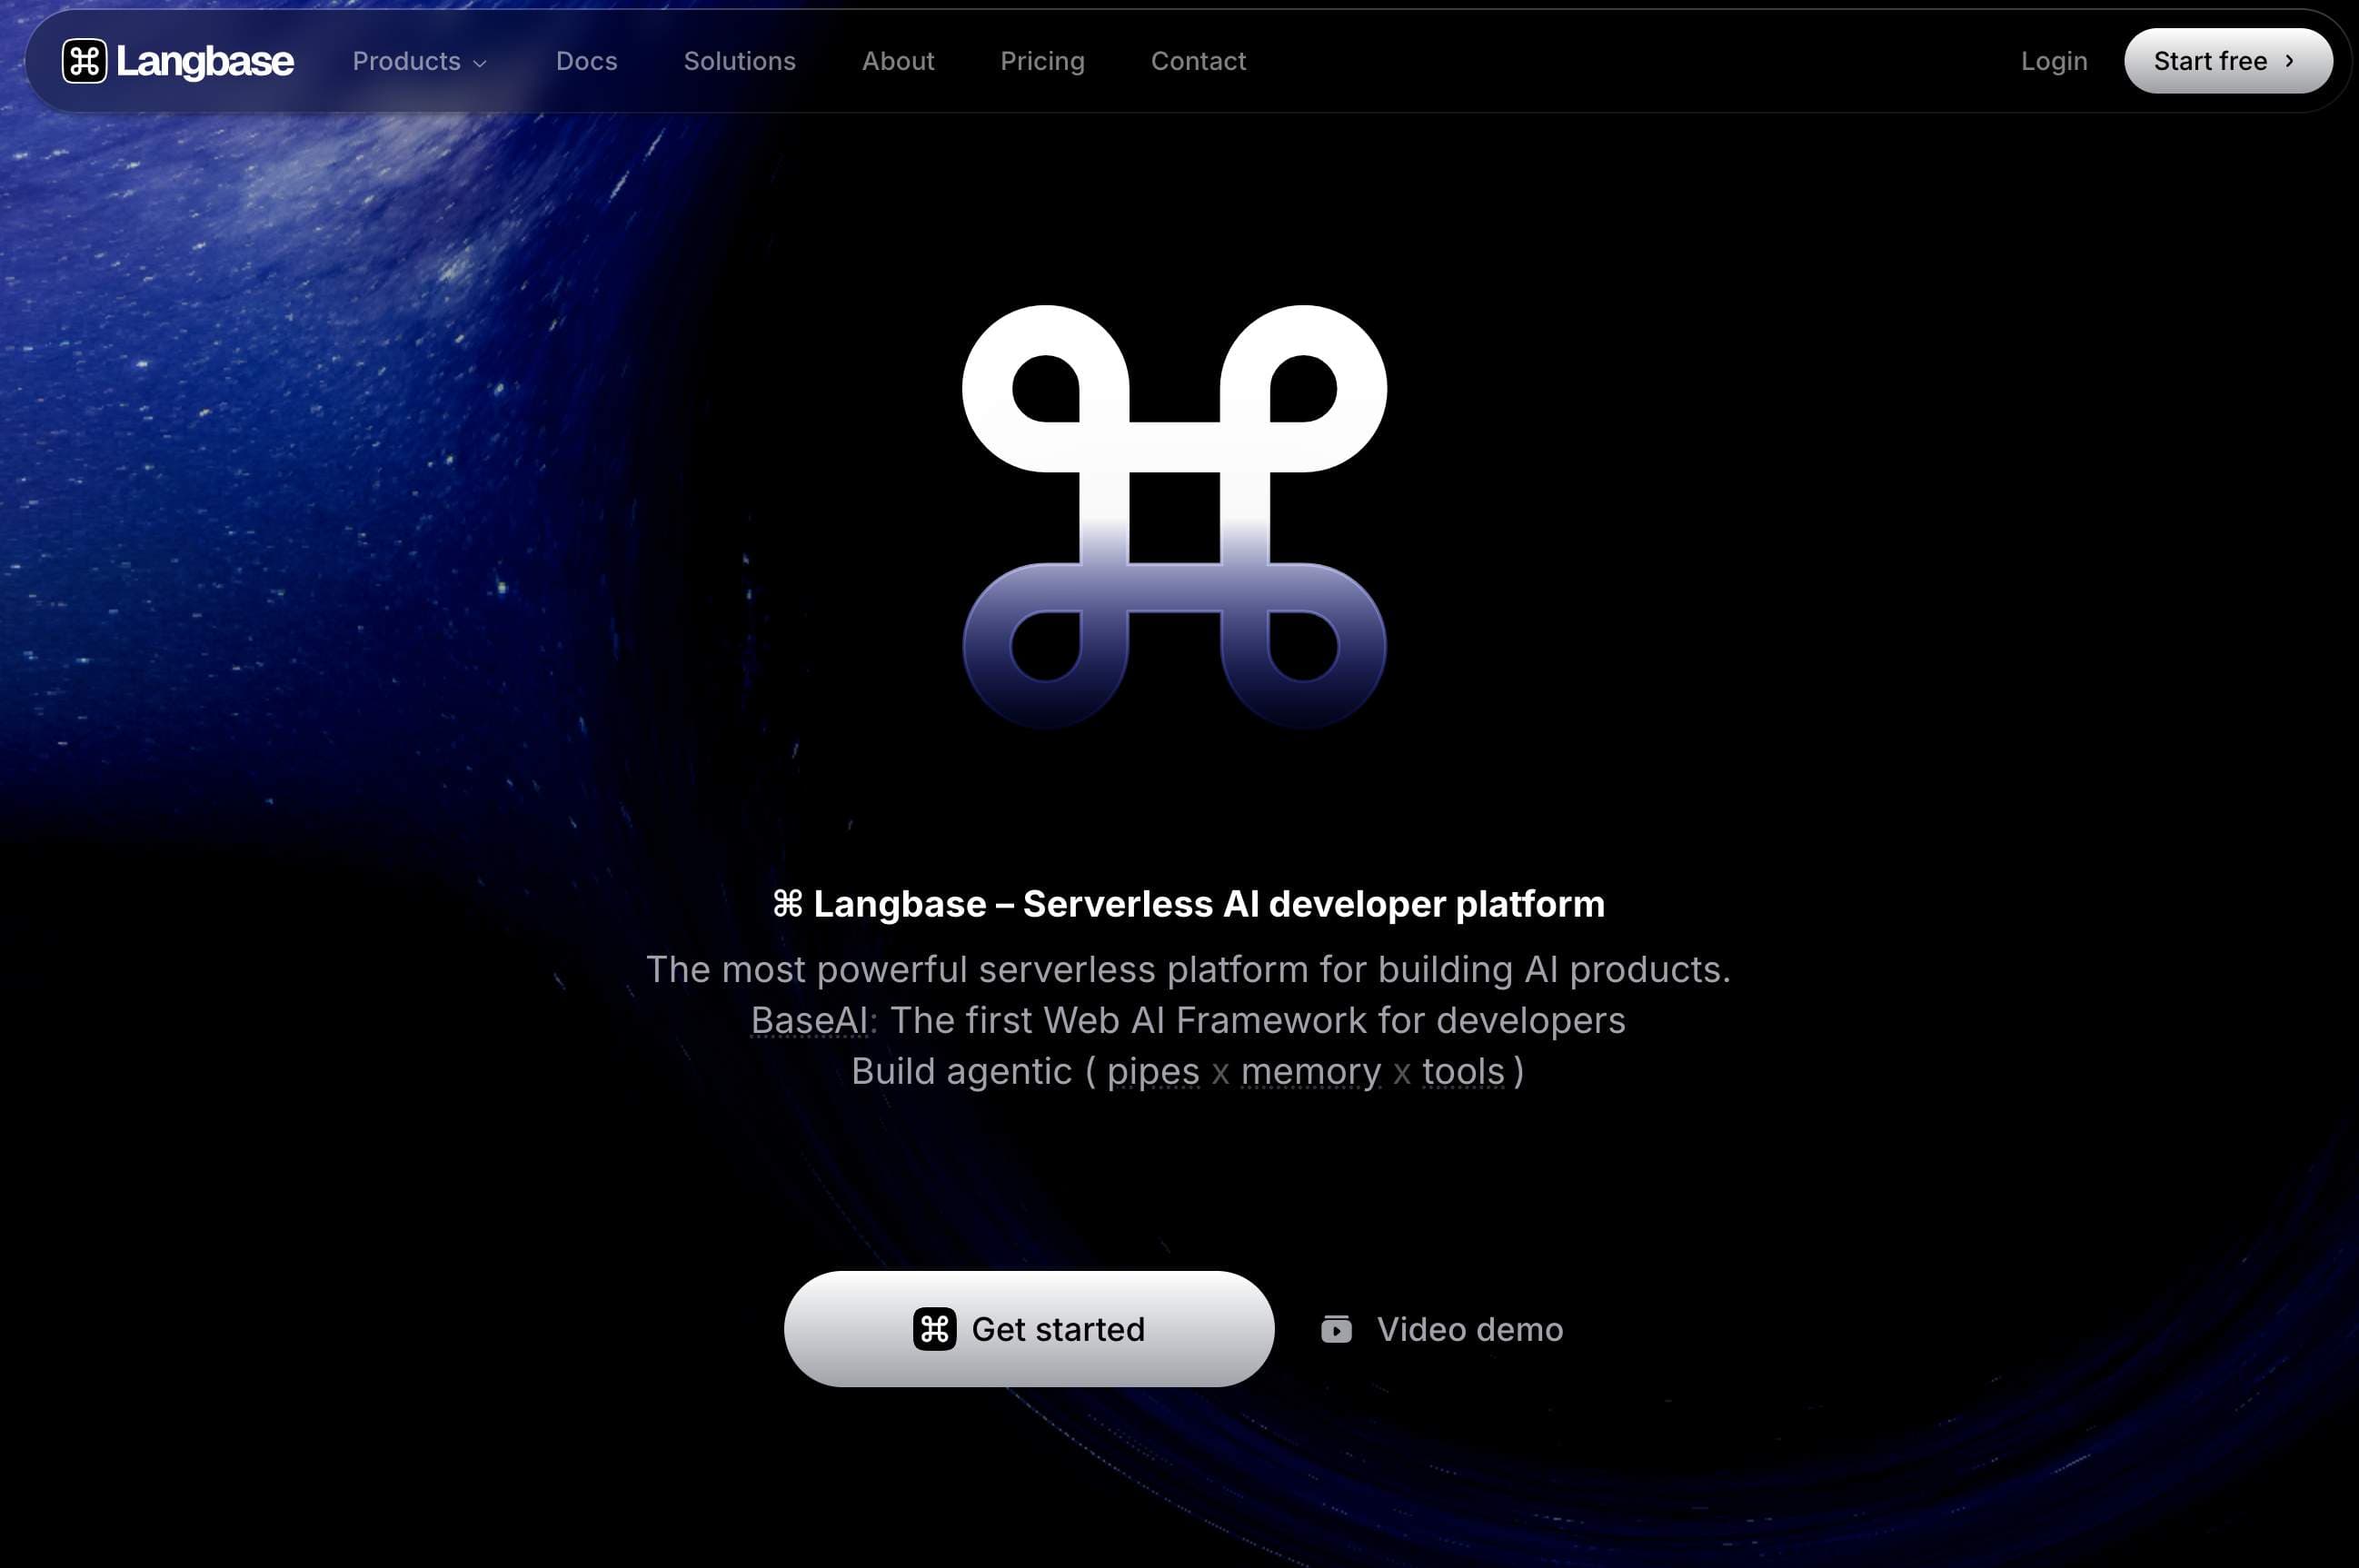The image size is (2359, 1568).
Task: Click the arrow icon in Start free
Action: pyautogui.click(x=2289, y=61)
